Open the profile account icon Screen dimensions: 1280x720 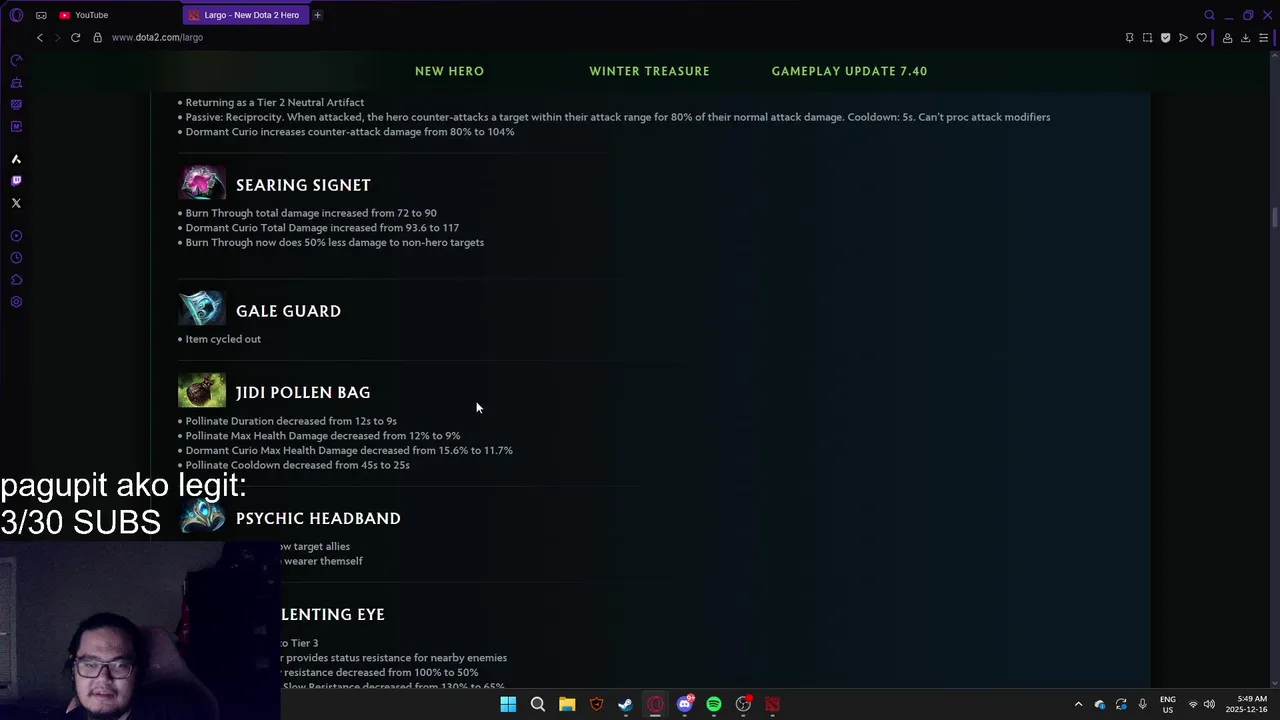1227,38
